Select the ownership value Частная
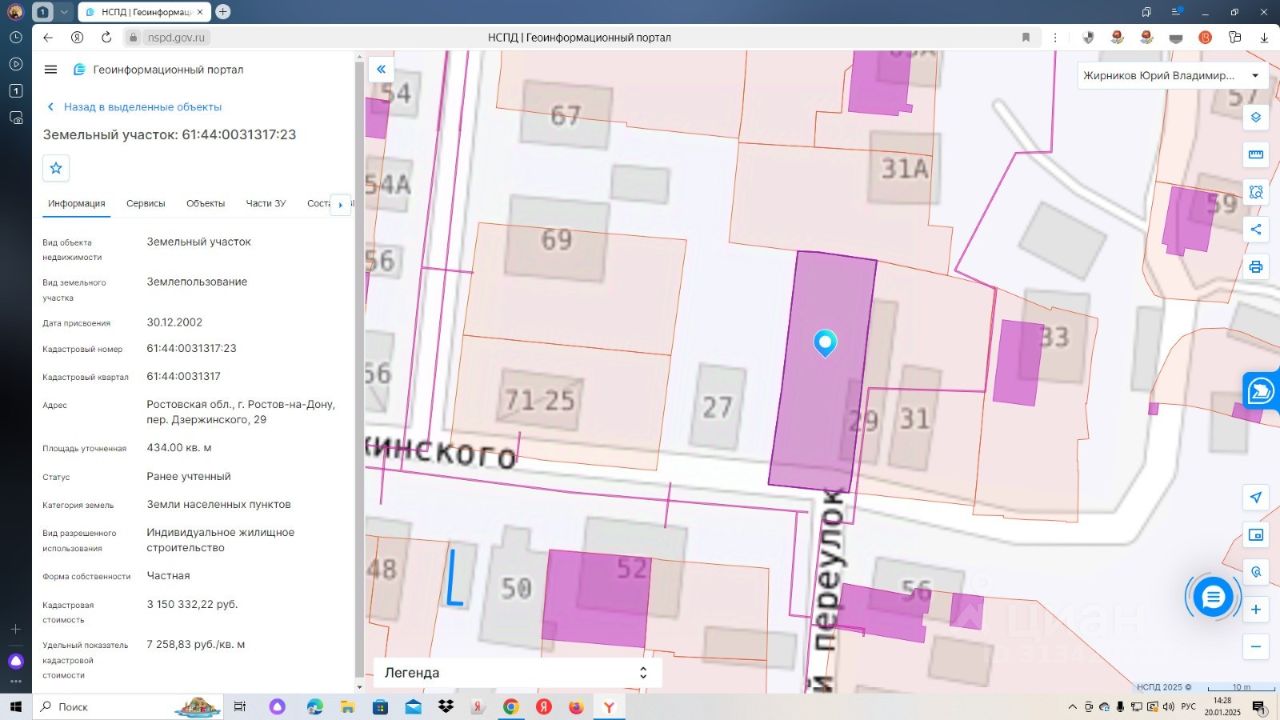The image size is (1280, 720). 168,576
